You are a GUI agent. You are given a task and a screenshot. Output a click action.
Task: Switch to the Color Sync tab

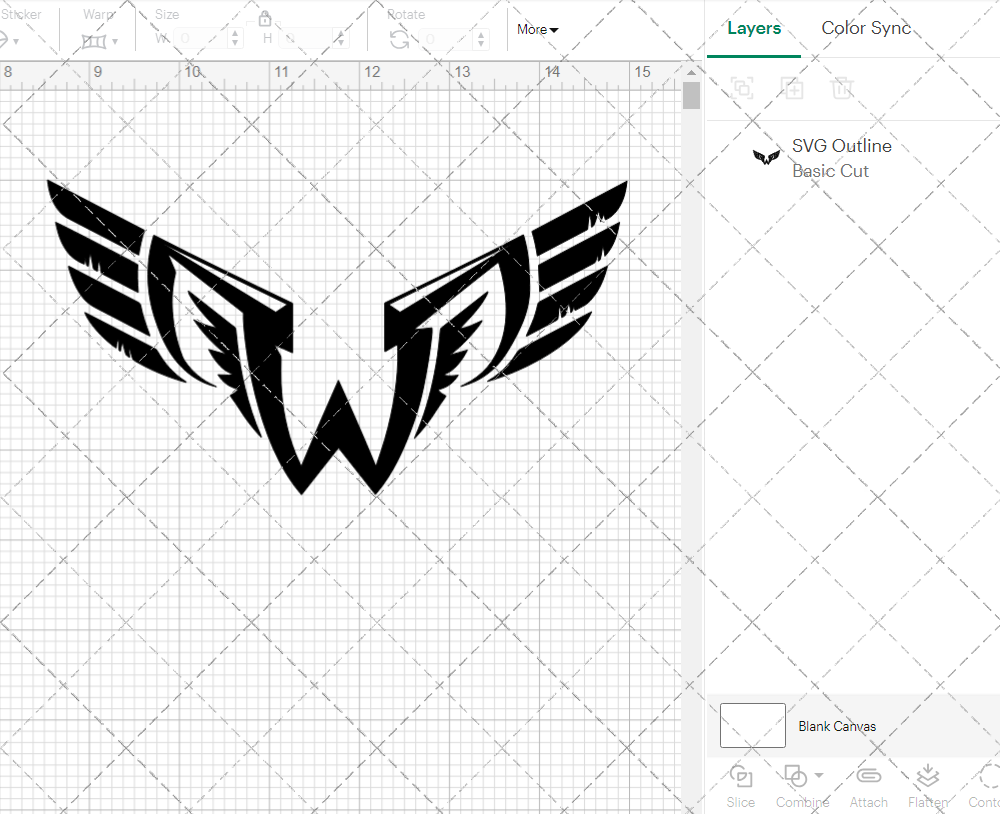pyautogui.click(x=866, y=28)
